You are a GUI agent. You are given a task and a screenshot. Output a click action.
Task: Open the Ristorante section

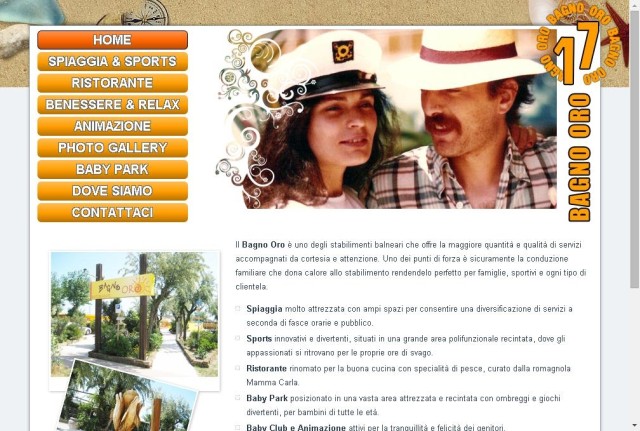(112, 83)
